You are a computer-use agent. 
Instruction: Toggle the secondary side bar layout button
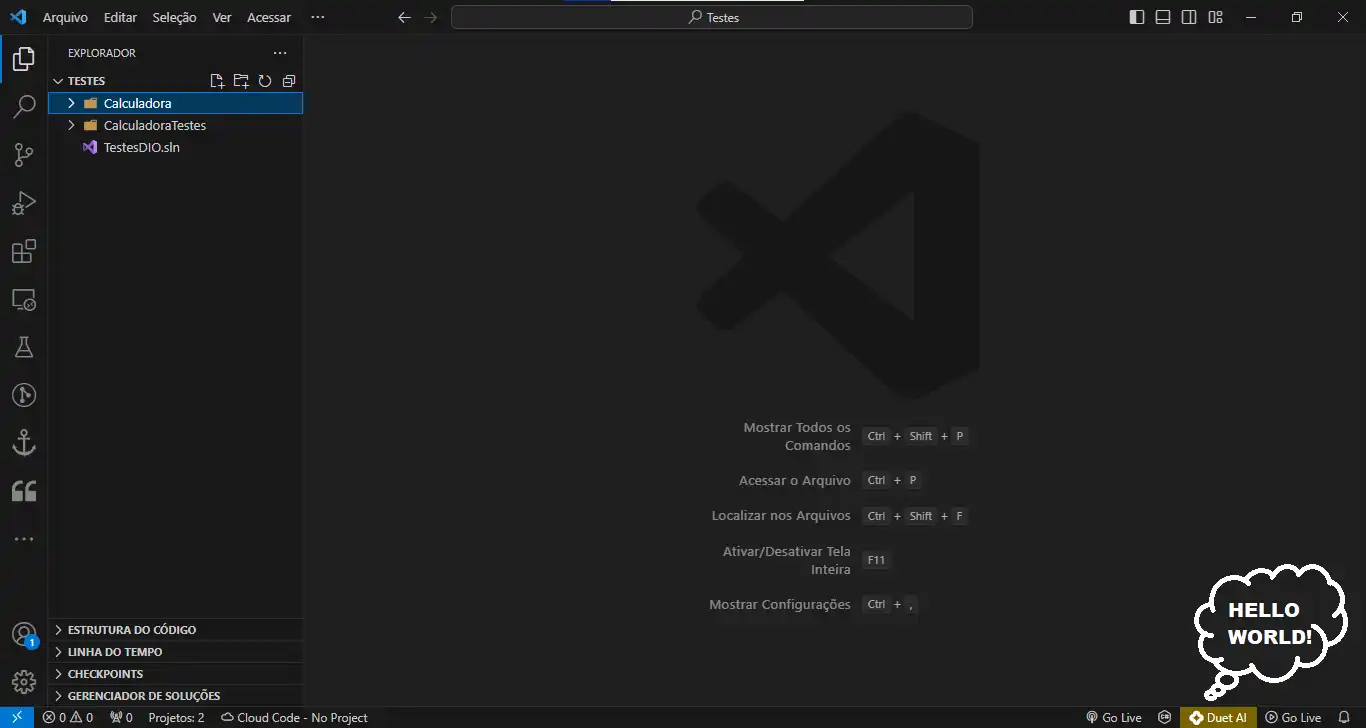[x=1189, y=17]
